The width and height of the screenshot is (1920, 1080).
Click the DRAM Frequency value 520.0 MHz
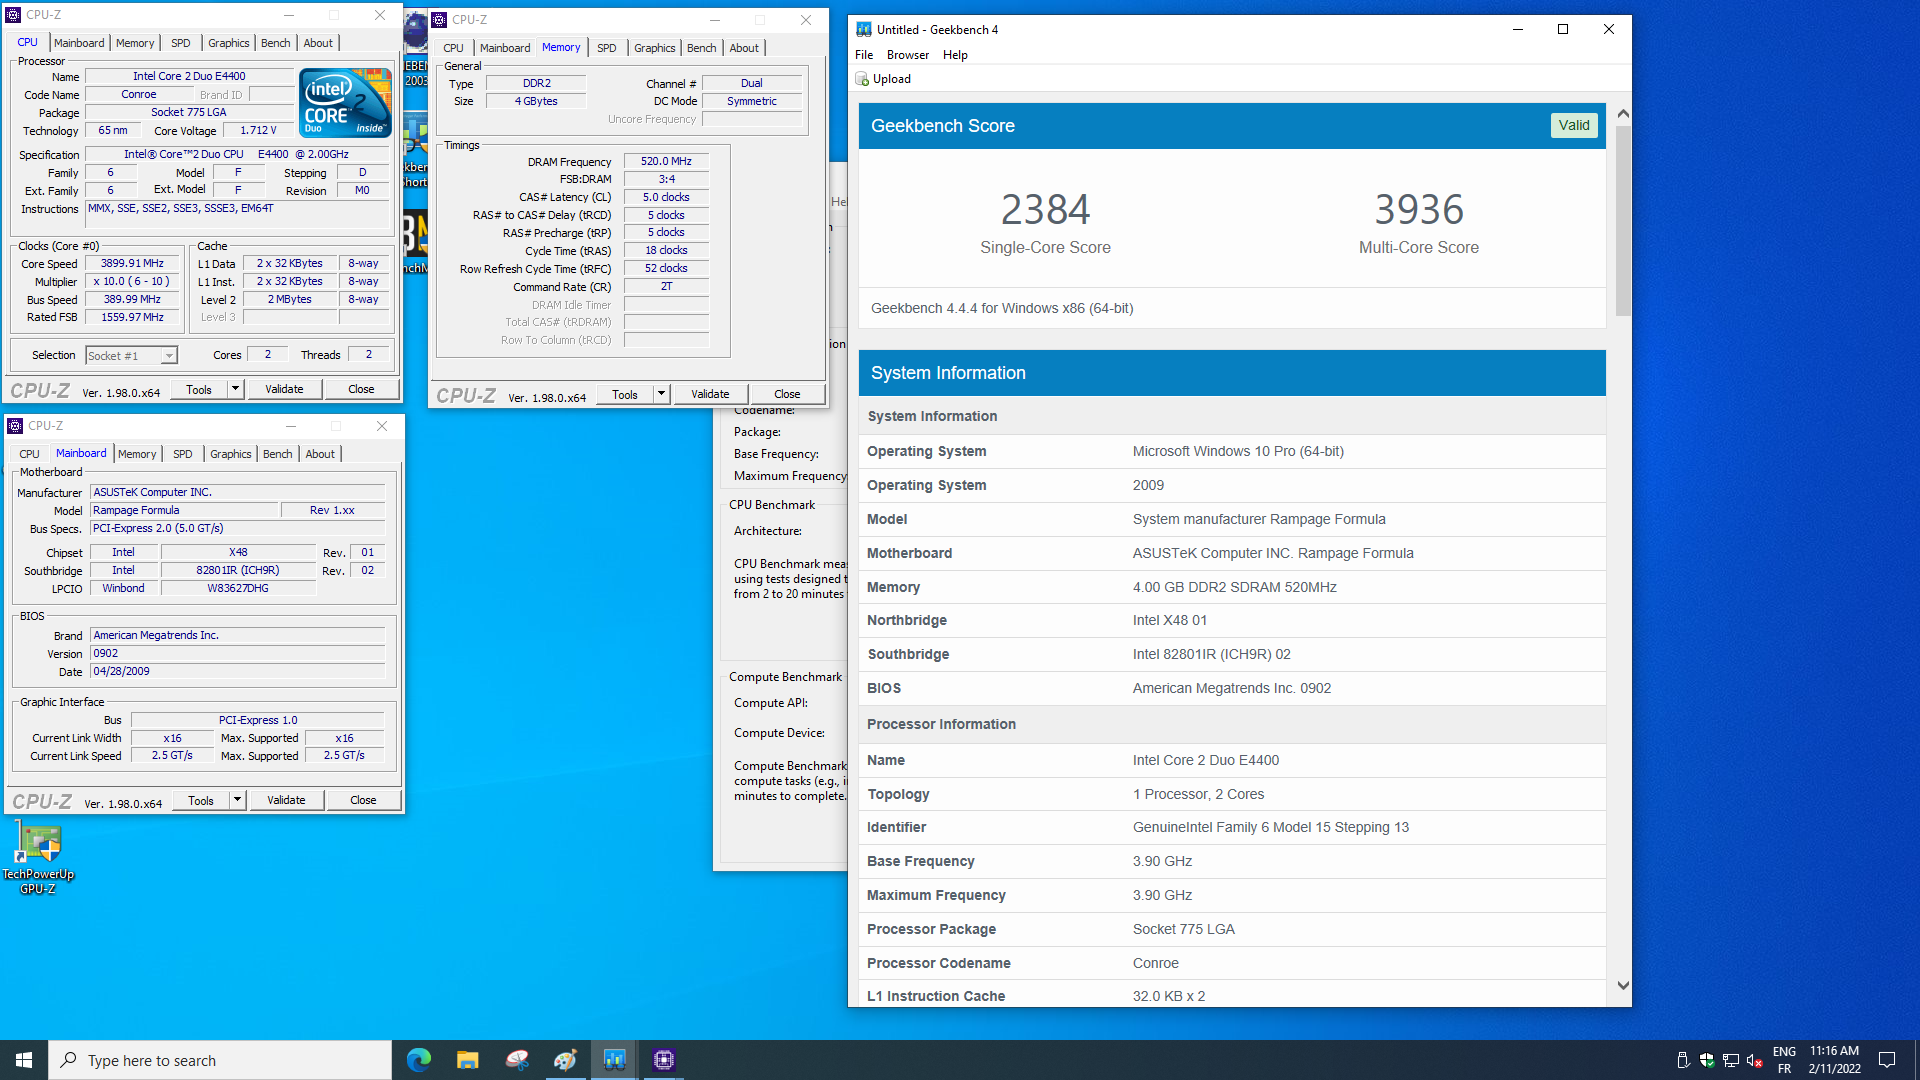(666, 161)
